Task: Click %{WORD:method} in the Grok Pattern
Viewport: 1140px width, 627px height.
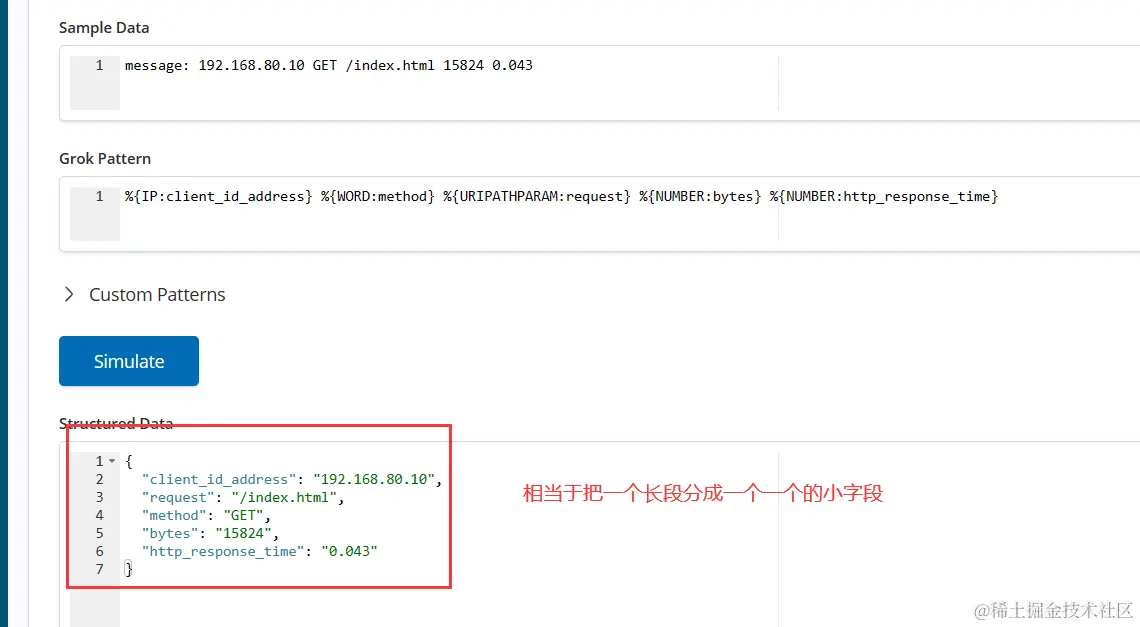Action: [377, 196]
